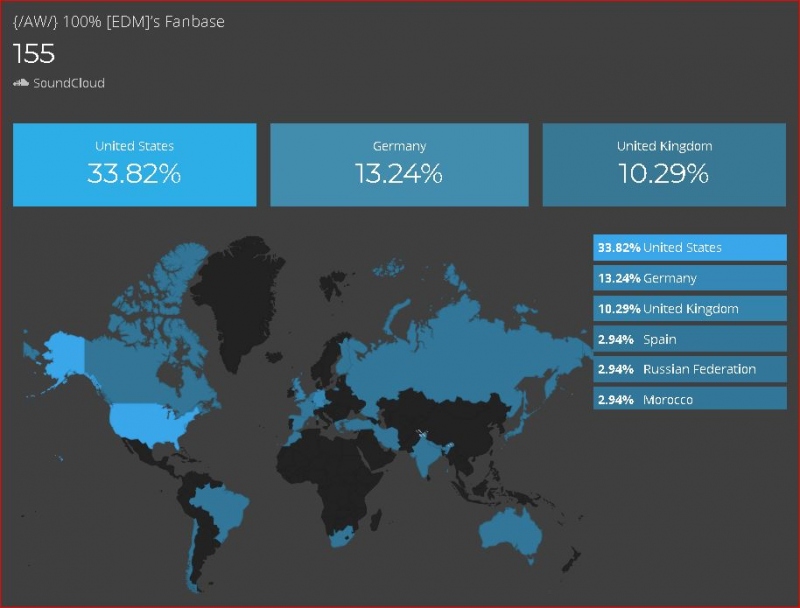Select the United States 33.82% top card

pos(134,164)
